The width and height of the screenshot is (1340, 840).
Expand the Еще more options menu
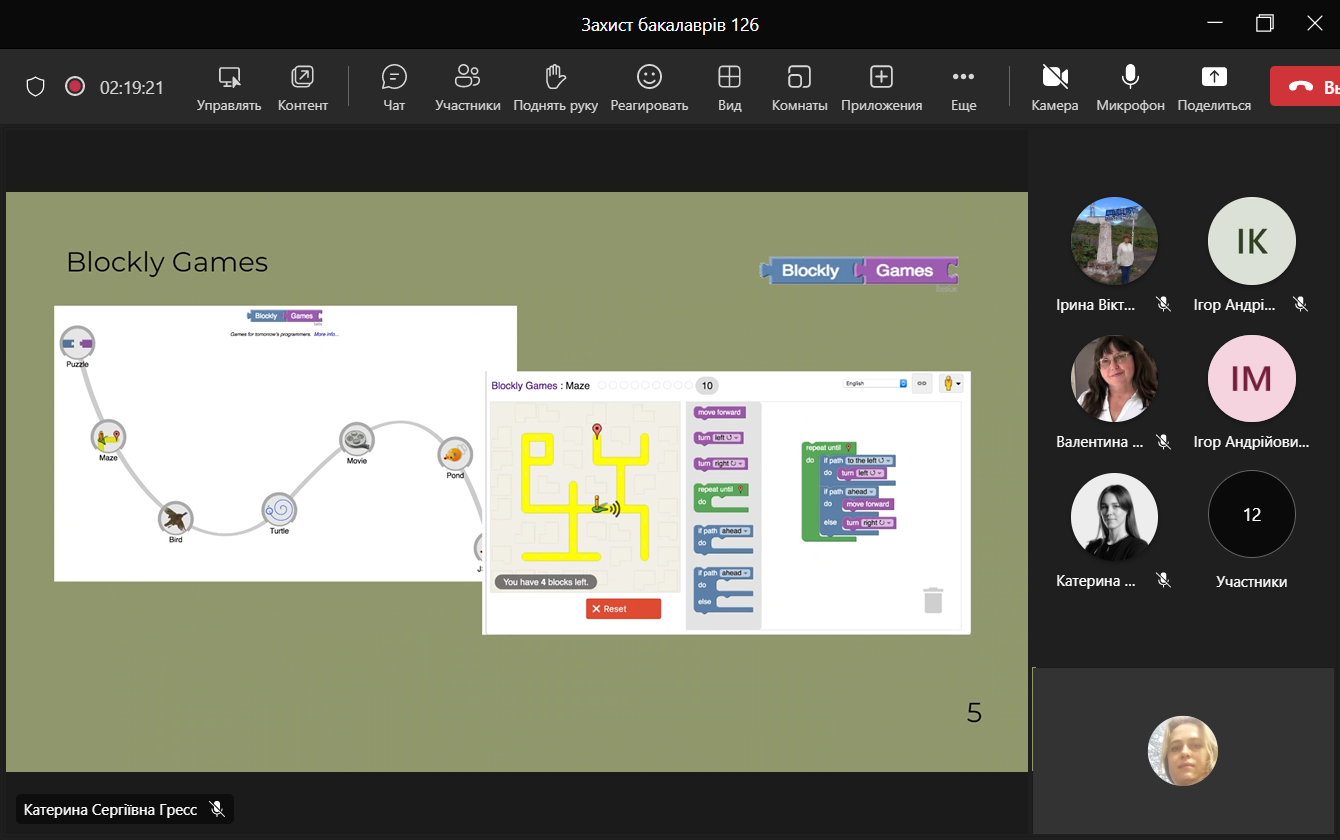pyautogui.click(x=963, y=86)
